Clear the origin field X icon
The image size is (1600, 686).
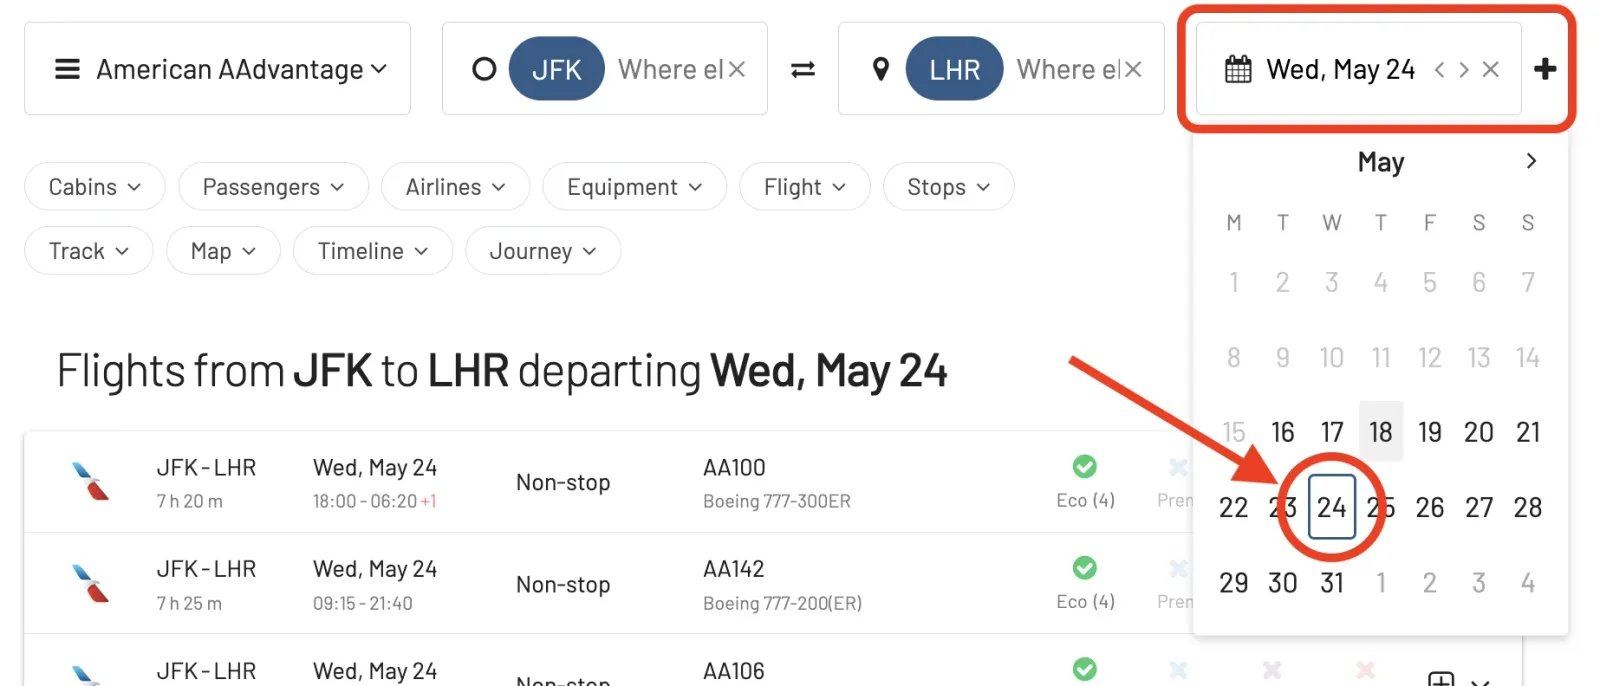737,69
